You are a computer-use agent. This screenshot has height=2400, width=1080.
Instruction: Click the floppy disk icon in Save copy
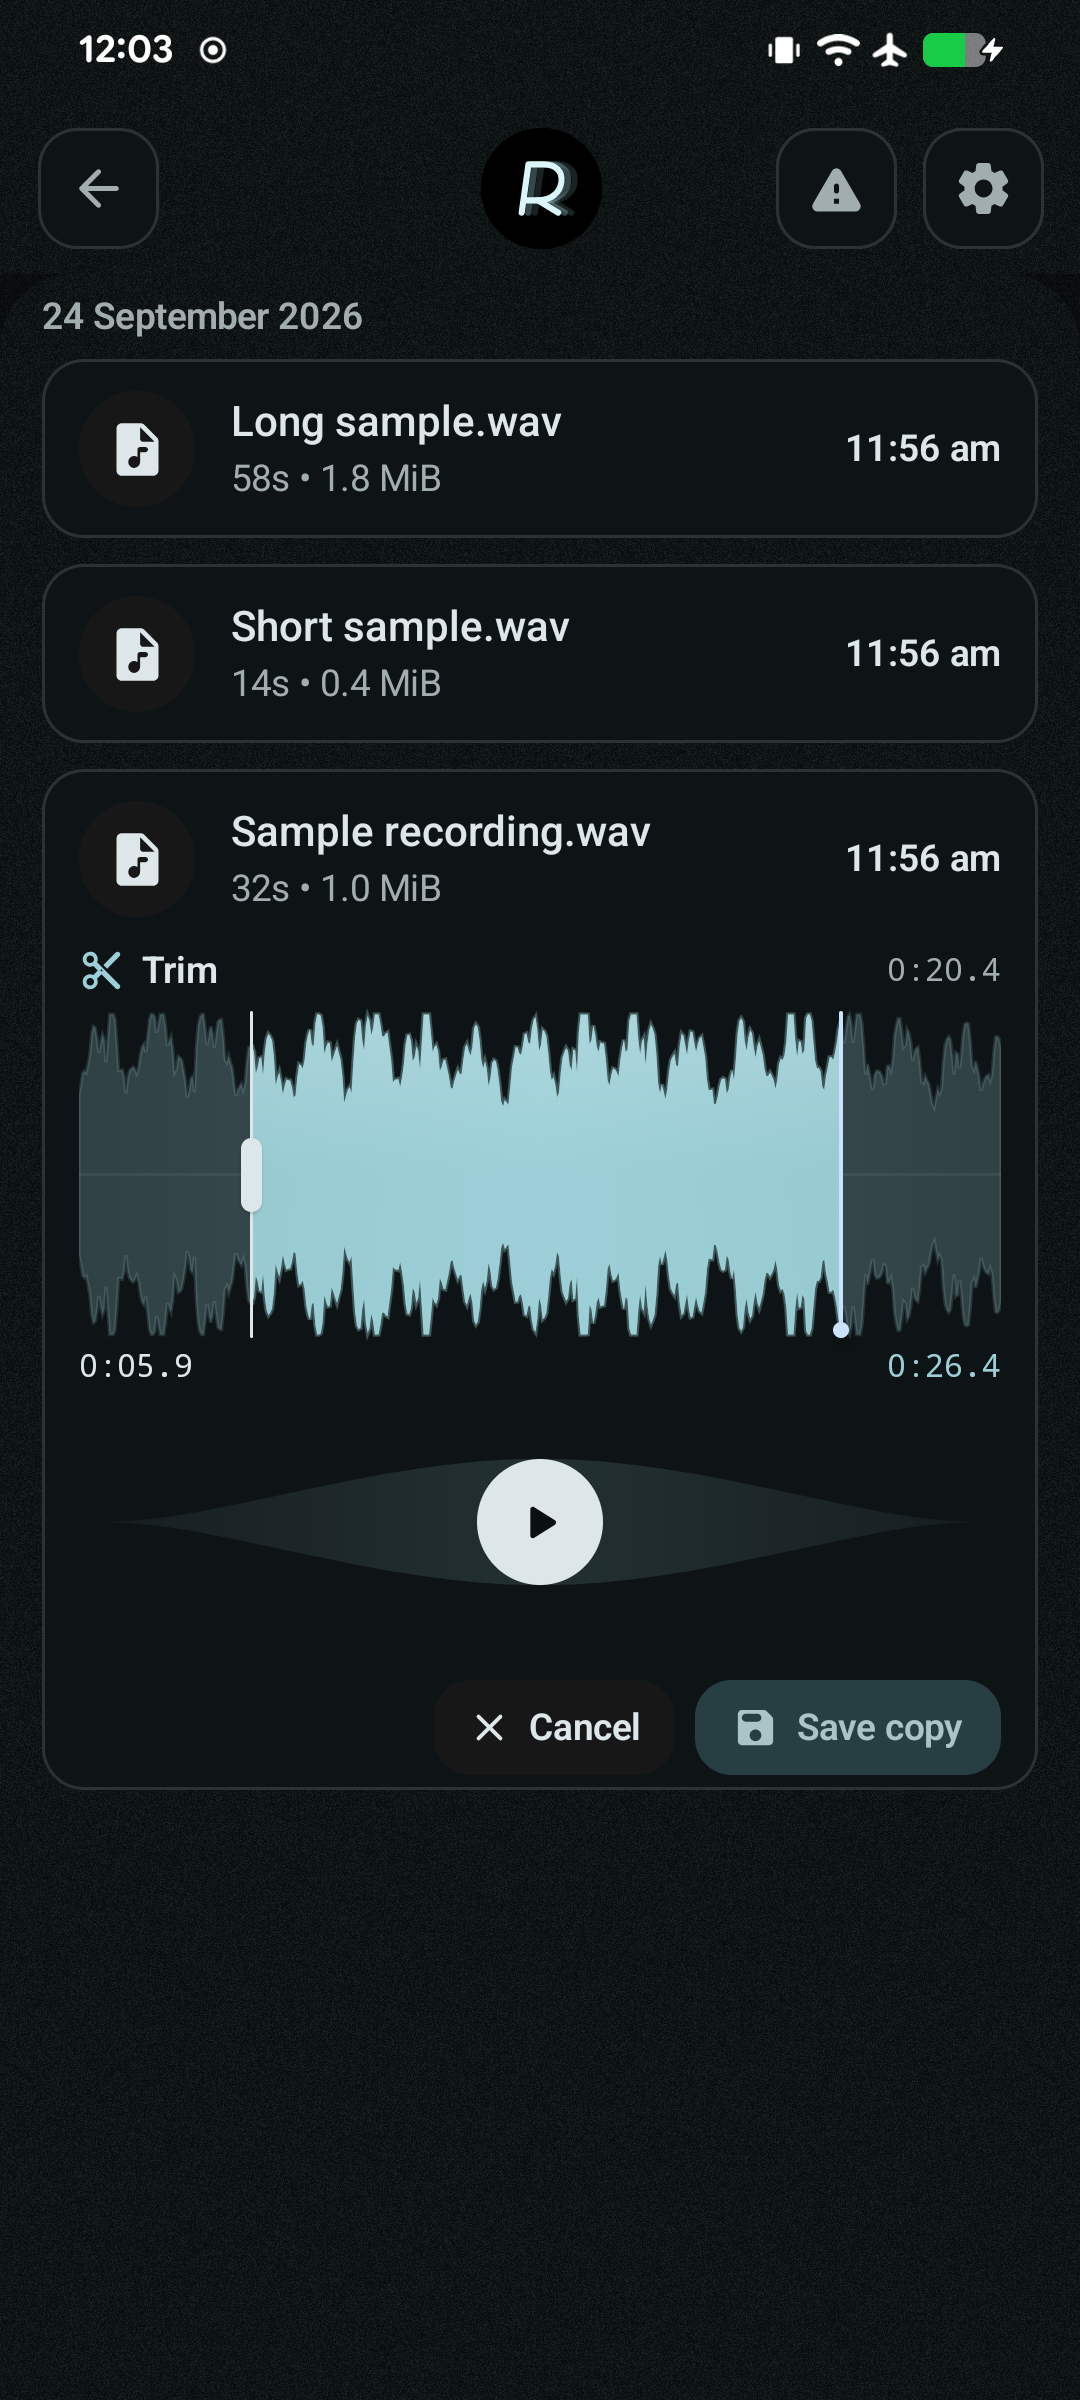coord(755,1727)
